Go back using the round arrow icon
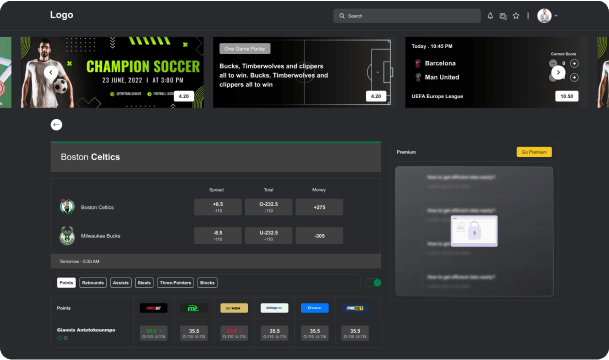This screenshot has width=609, height=360. [56, 125]
